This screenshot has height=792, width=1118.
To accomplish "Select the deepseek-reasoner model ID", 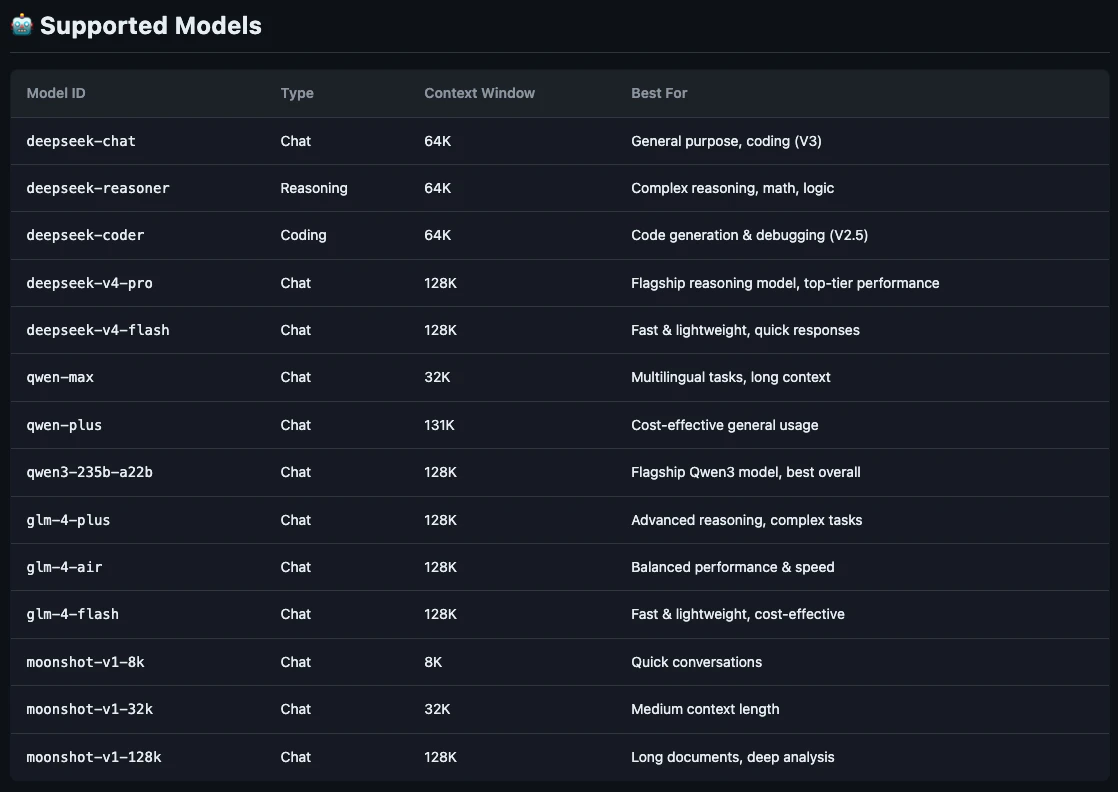I will pos(98,188).
